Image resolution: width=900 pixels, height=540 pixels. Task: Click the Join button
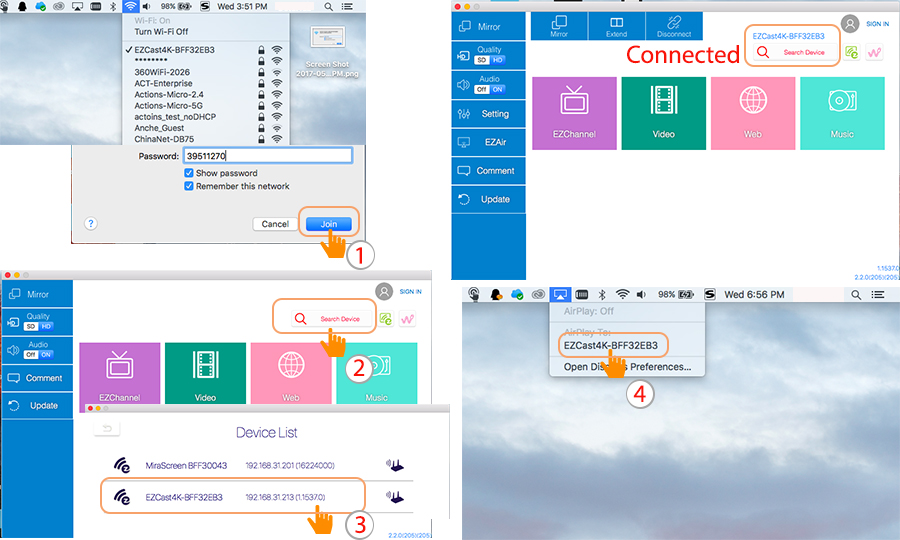(329, 224)
